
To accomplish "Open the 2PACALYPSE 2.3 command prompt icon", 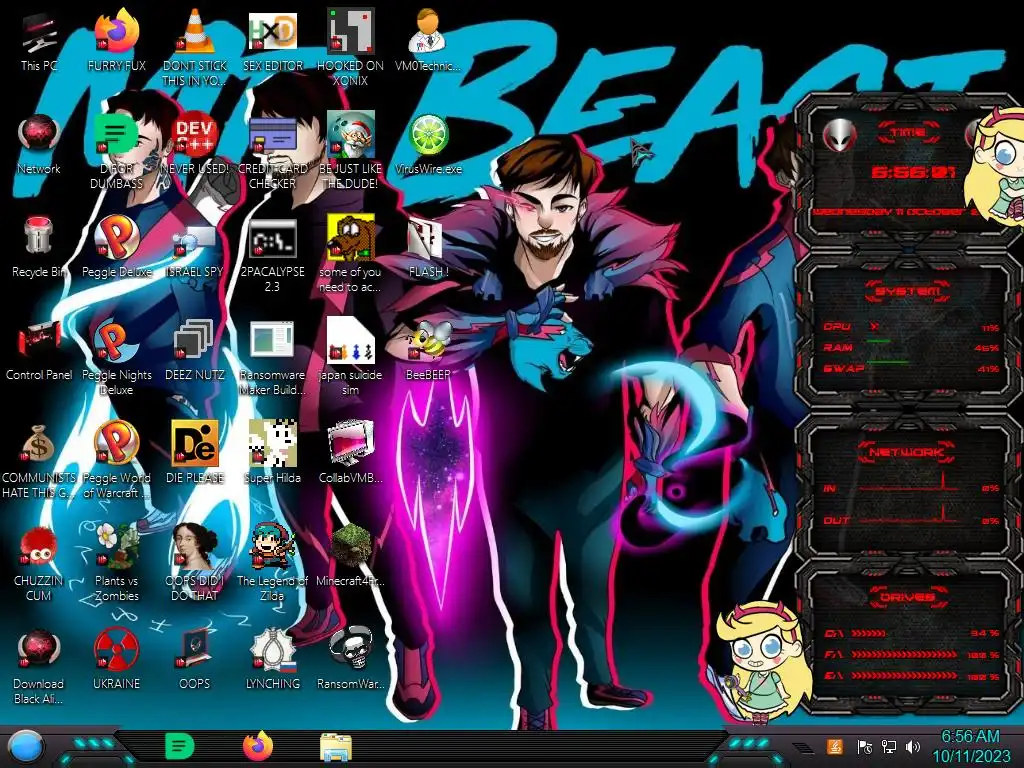I will point(272,255).
